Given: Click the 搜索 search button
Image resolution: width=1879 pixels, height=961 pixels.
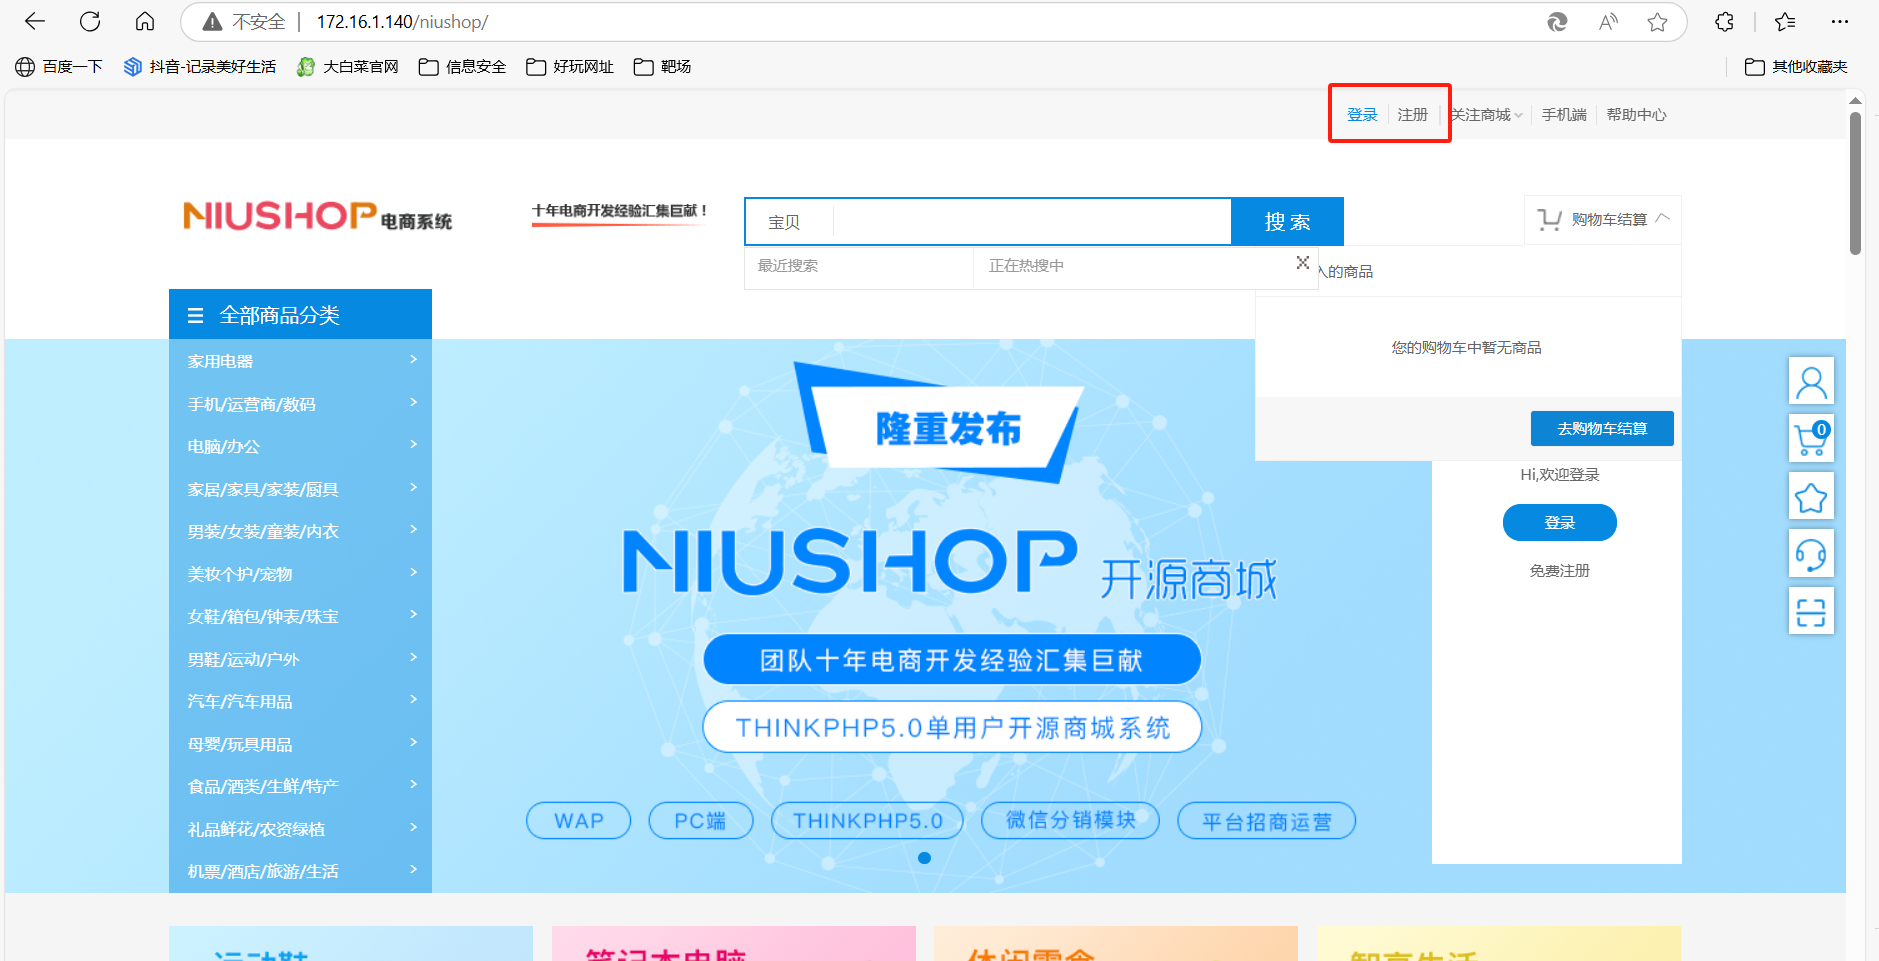Looking at the screenshot, I should click(1287, 221).
